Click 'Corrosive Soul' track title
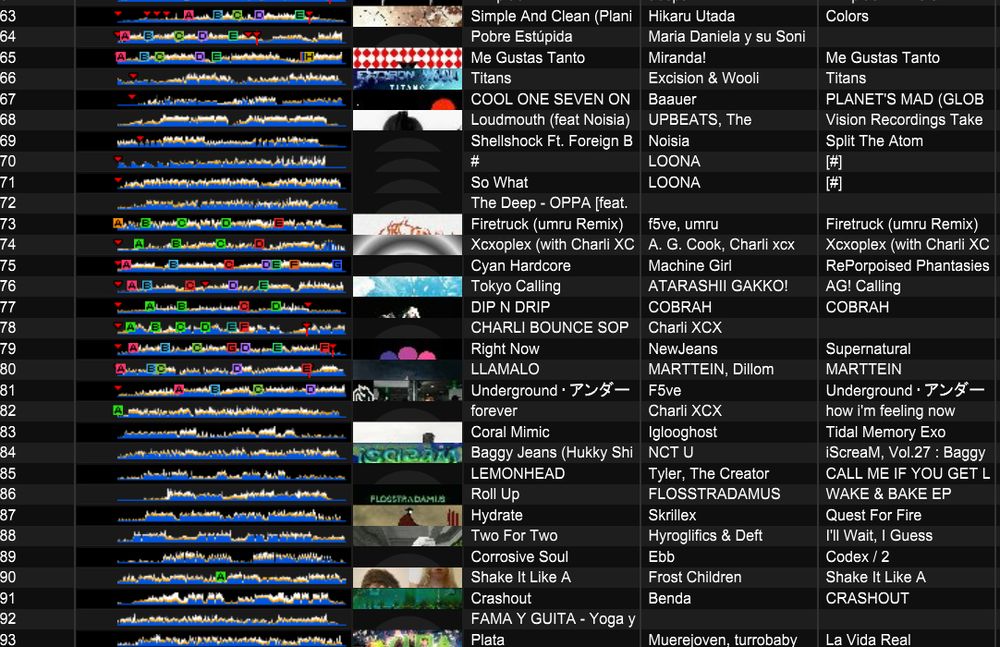Screen dimensions: 1000x647 point(519,556)
